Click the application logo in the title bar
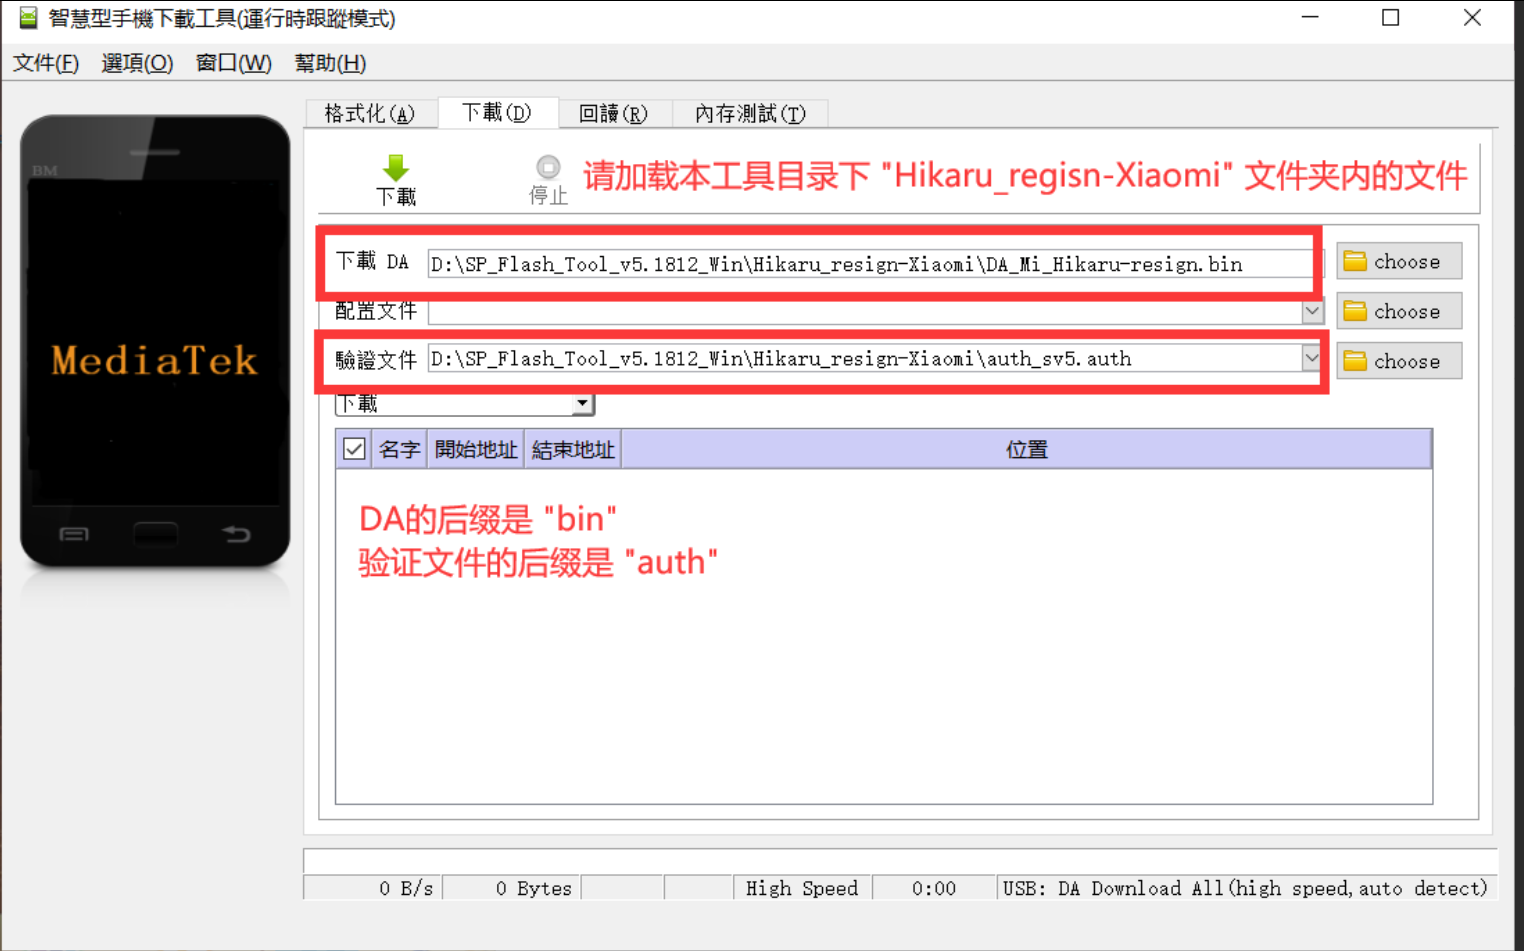Screen dimensions: 1524x951 [x=27, y=17]
